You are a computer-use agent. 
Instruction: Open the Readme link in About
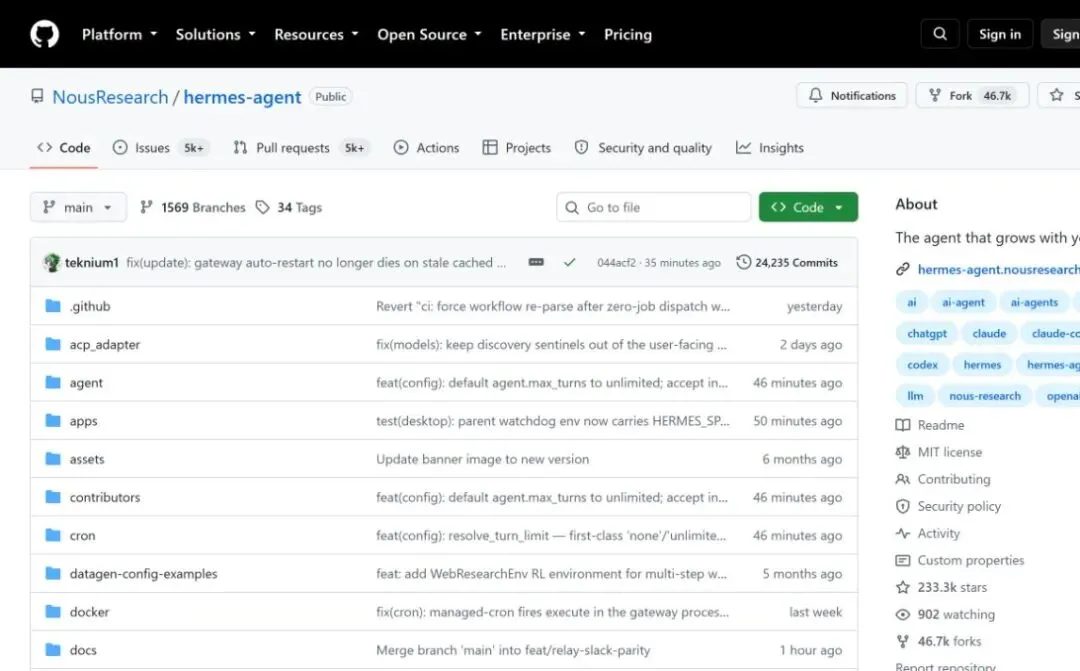pos(930,425)
